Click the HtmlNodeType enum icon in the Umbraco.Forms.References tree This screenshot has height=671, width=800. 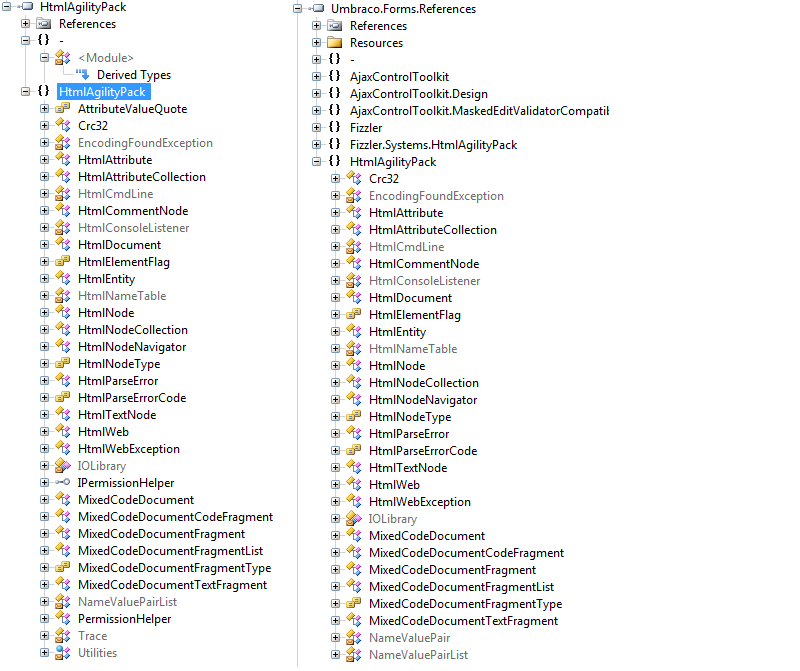click(x=354, y=416)
